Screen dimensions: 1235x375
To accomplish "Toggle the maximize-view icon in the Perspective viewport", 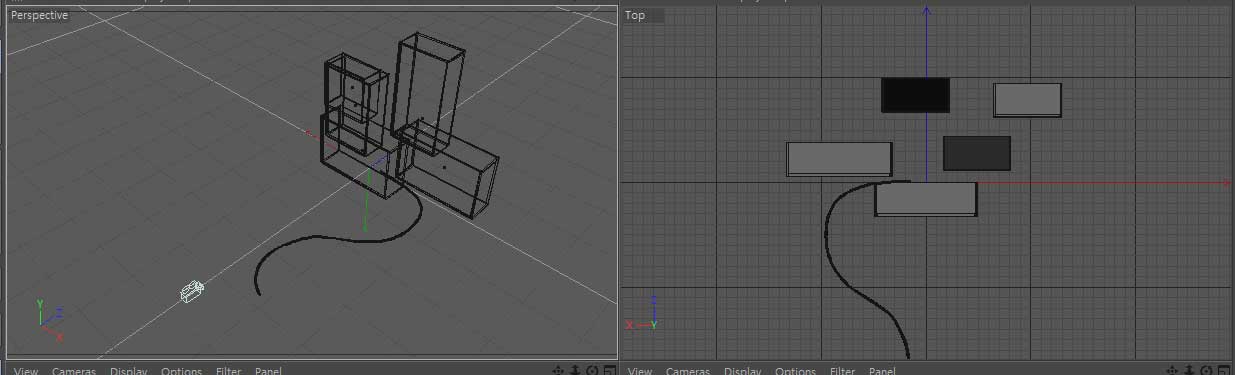I will pyautogui.click(x=609, y=371).
